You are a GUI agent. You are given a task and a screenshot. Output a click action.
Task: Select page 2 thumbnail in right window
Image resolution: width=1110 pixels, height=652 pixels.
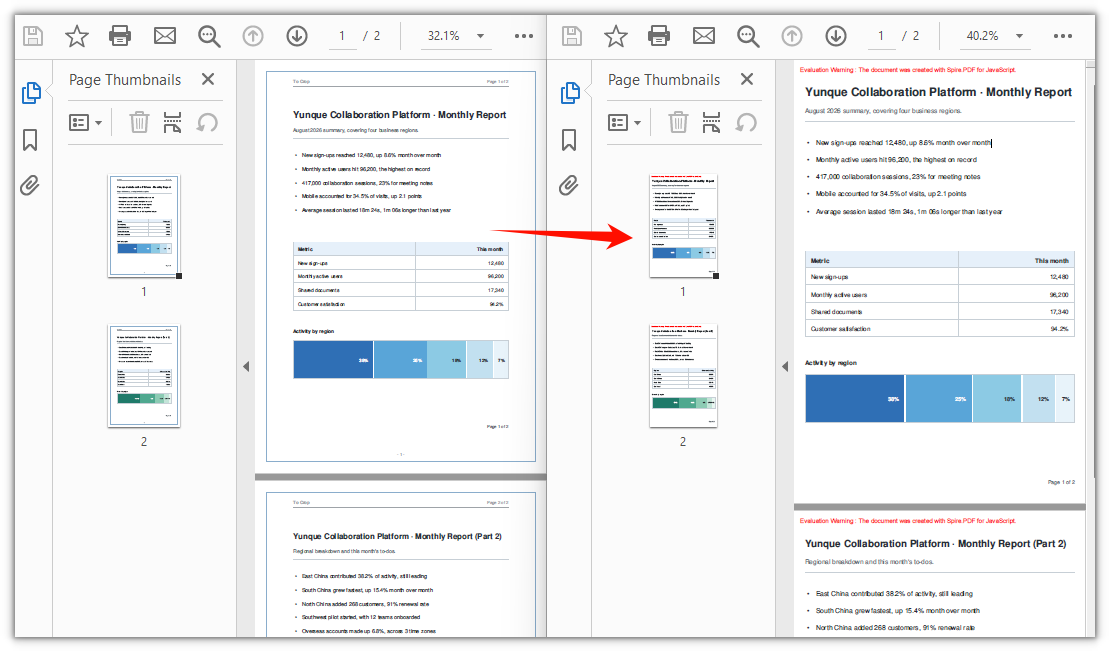(683, 376)
